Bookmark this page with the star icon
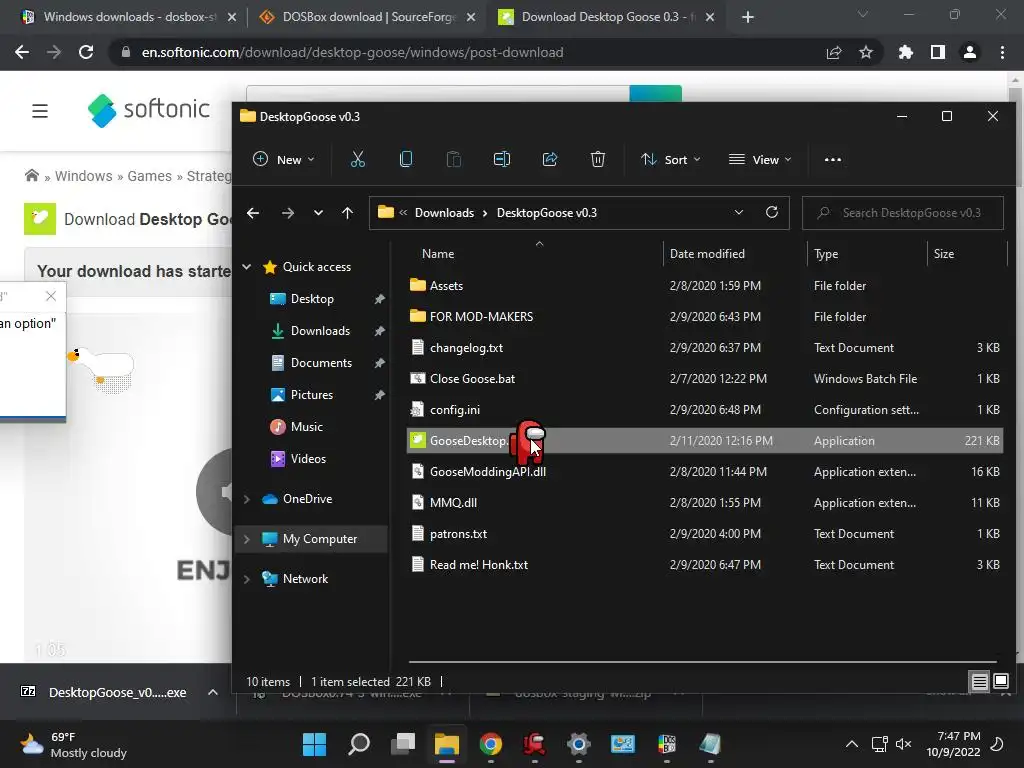The height and width of the screenshot is (768, 1024). [x=866, y=52]
